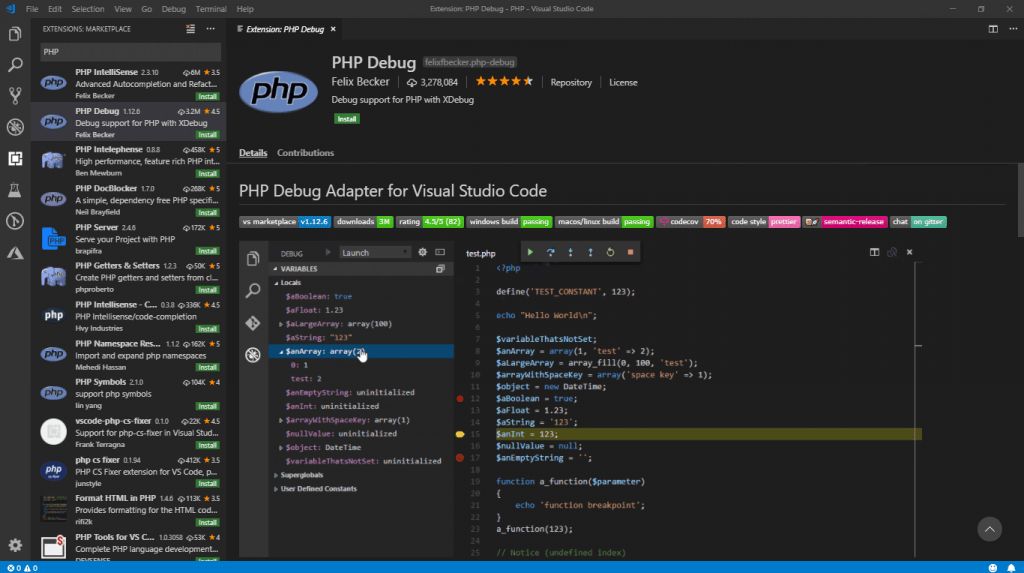Open Source Control view in activity bar

coord(15,95)
